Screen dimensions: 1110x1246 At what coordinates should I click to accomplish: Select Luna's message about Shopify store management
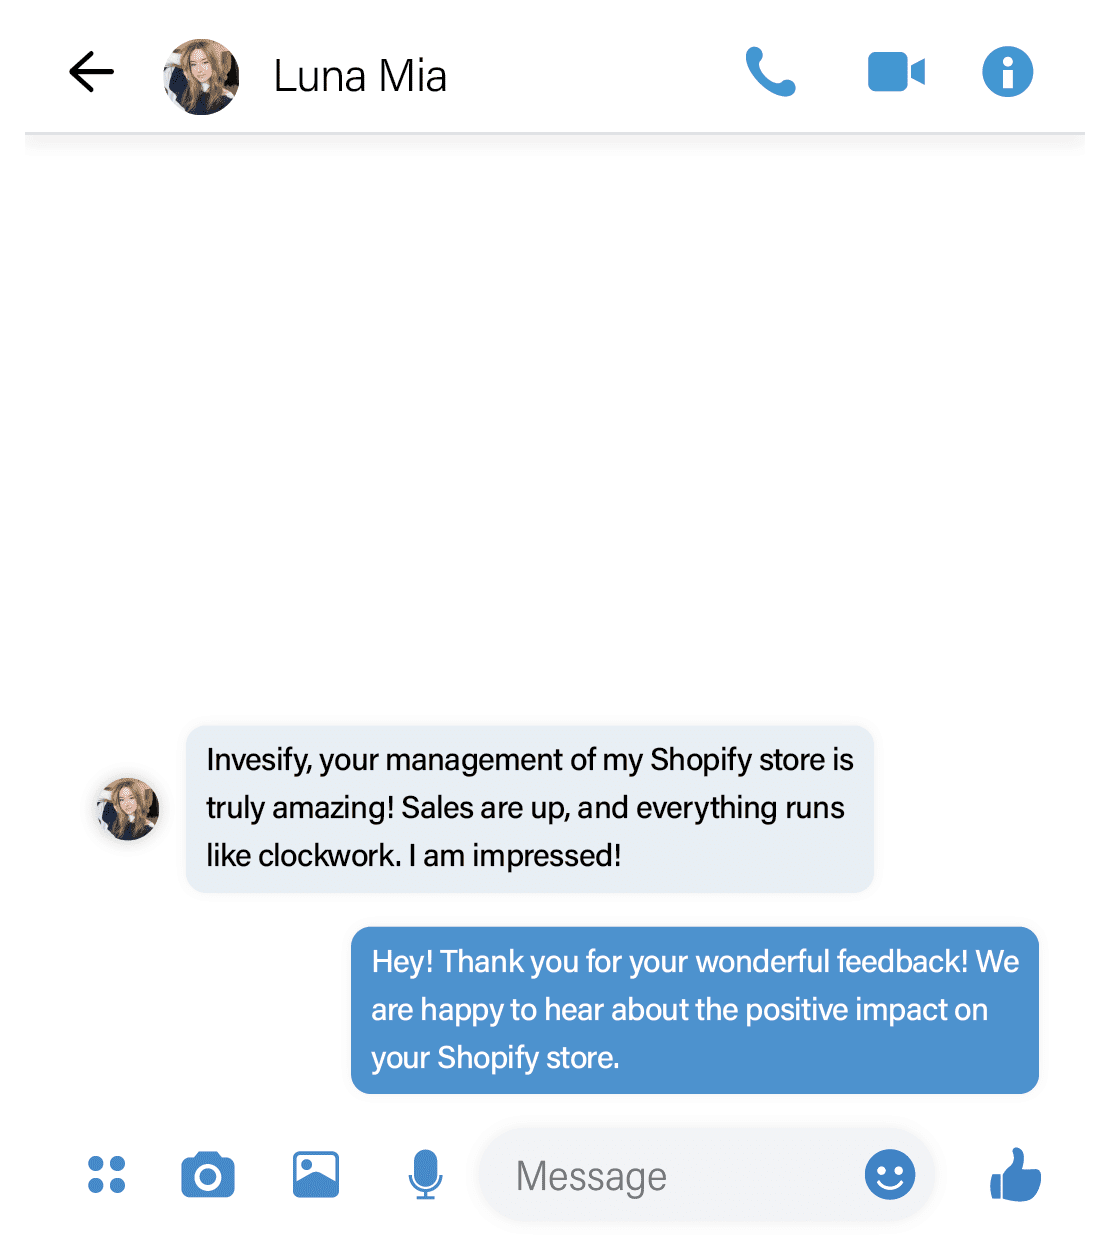point(530,808)
